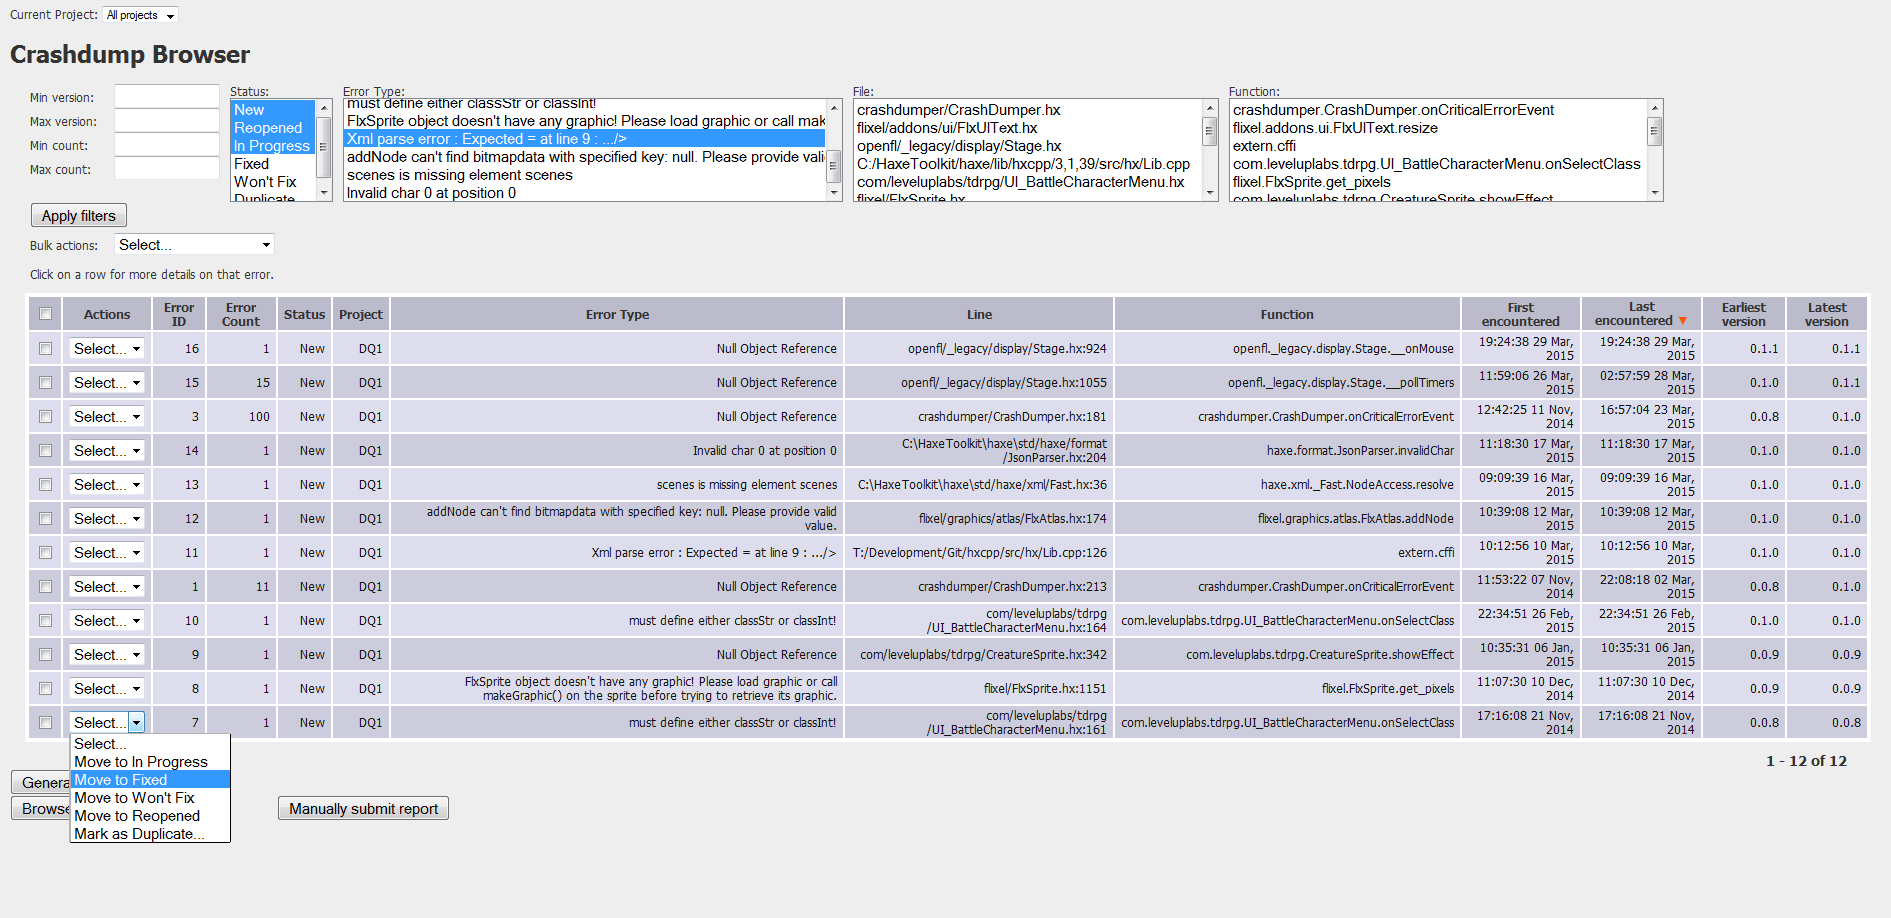
Task: Click the Min count input field
Action: point(167,145)
